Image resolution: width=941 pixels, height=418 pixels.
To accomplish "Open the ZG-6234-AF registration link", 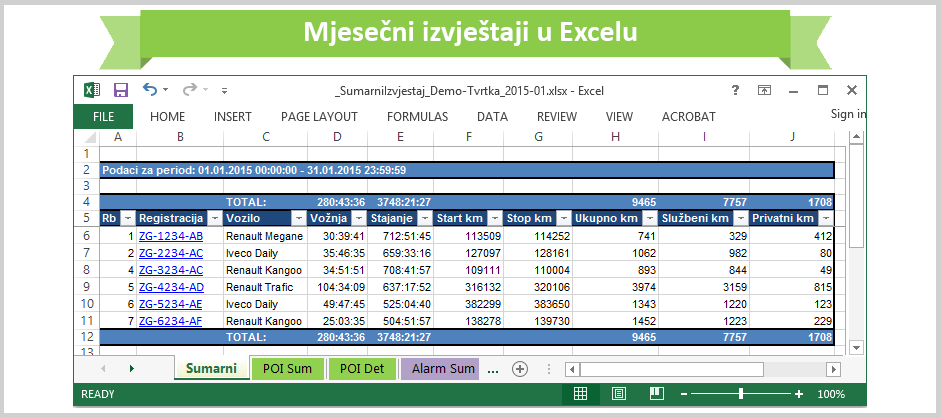I will (170, 321).
